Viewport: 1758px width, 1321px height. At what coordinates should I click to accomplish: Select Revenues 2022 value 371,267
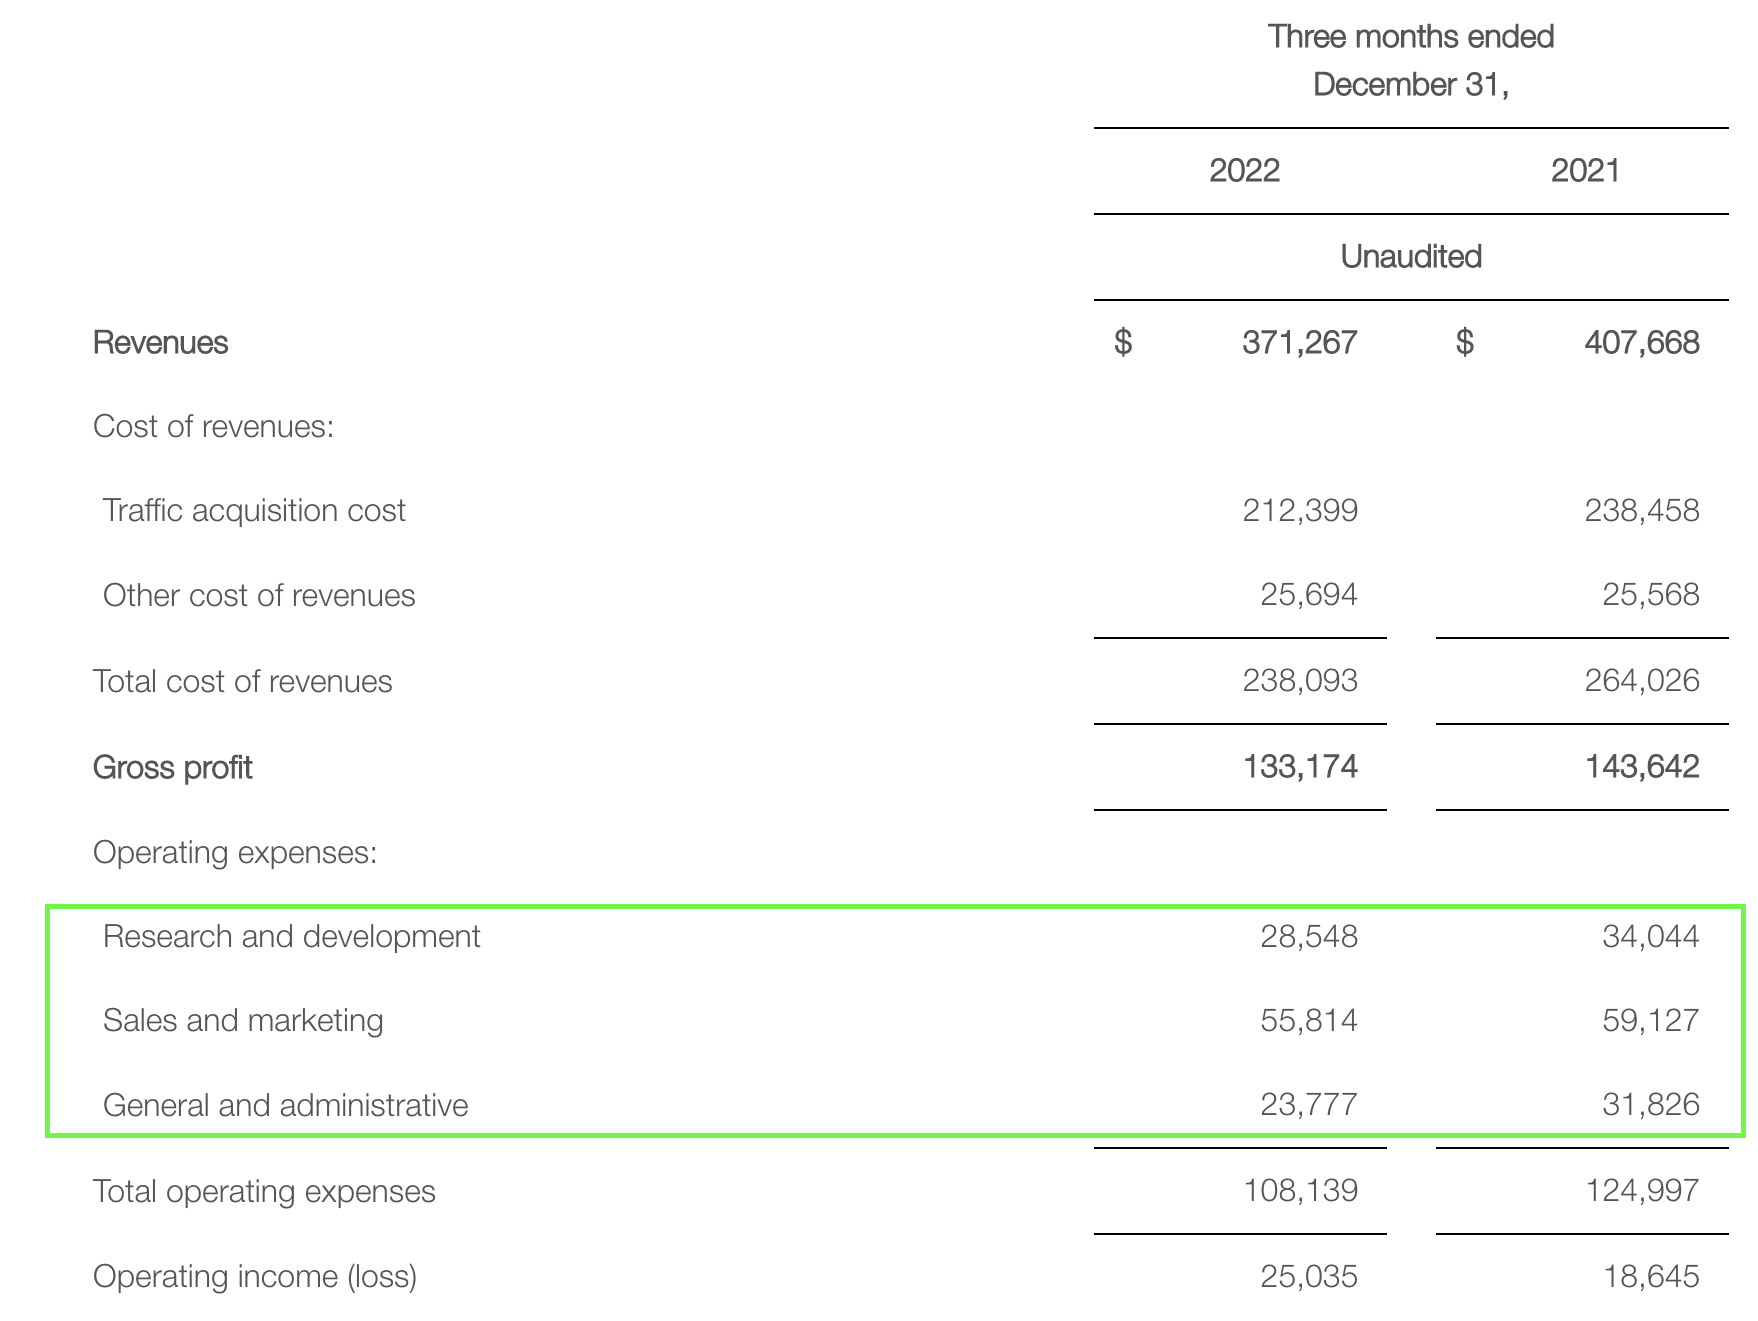(1300, 343)
